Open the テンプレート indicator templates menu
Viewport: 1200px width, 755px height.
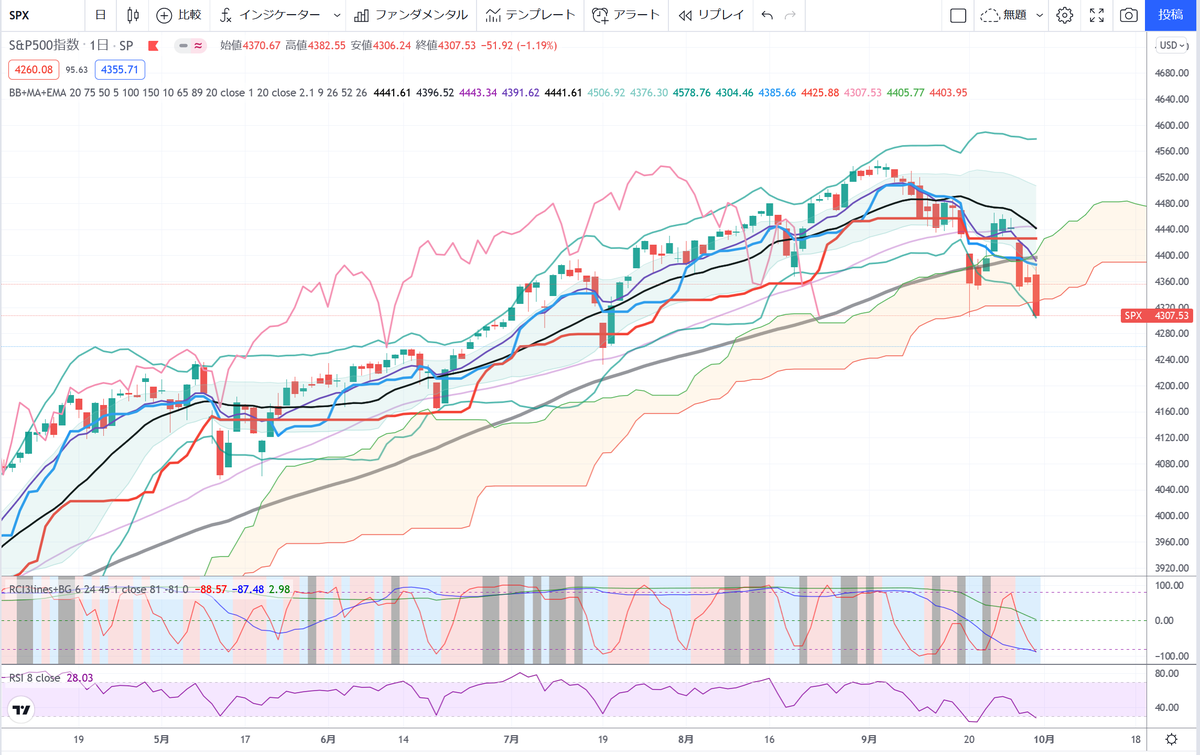[531, 15]
